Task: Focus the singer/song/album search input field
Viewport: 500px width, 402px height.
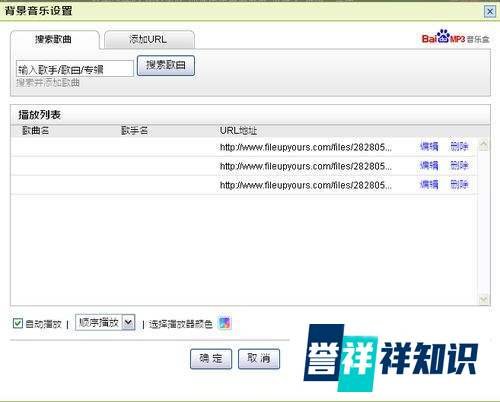Action: click(75, 69)
